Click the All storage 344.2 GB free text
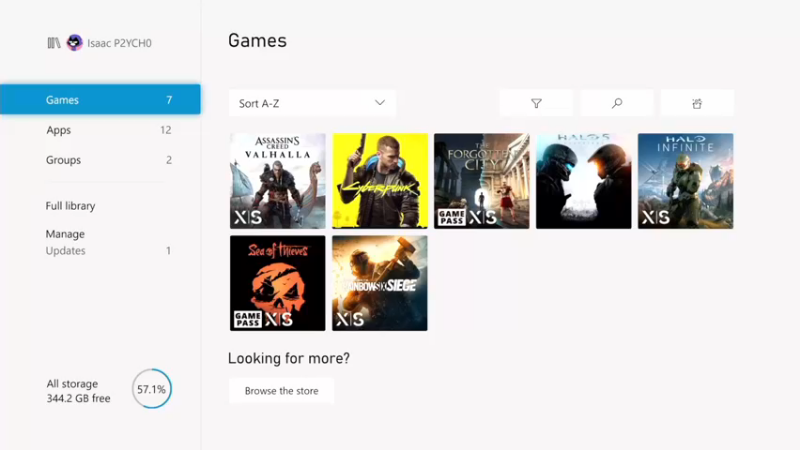This screenshot has width=800, height=450. (x=78, y=391)
